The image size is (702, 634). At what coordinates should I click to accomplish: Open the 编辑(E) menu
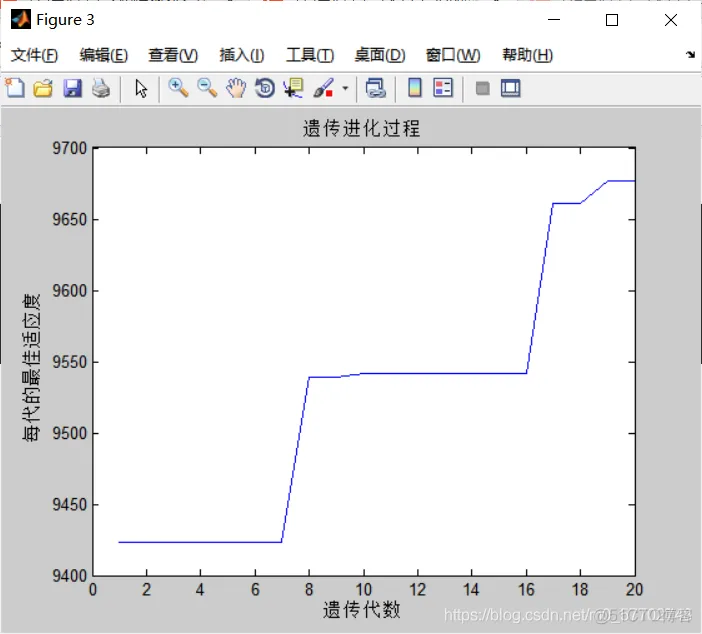point(104,55)
